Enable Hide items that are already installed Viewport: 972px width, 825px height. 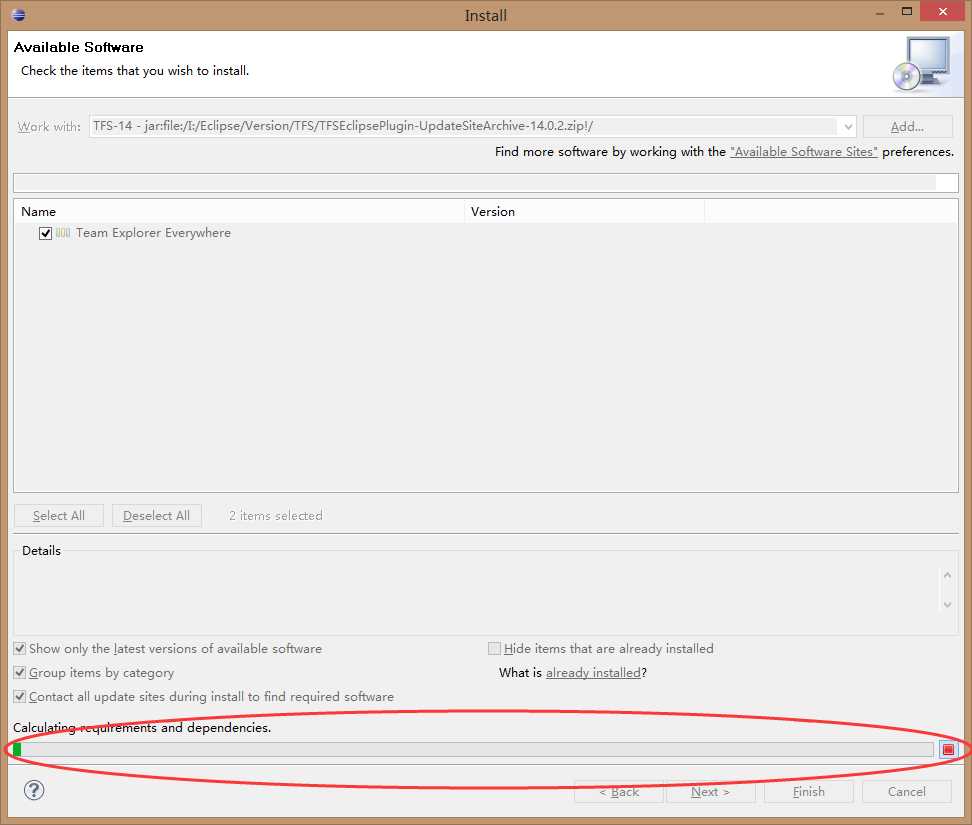494,648
